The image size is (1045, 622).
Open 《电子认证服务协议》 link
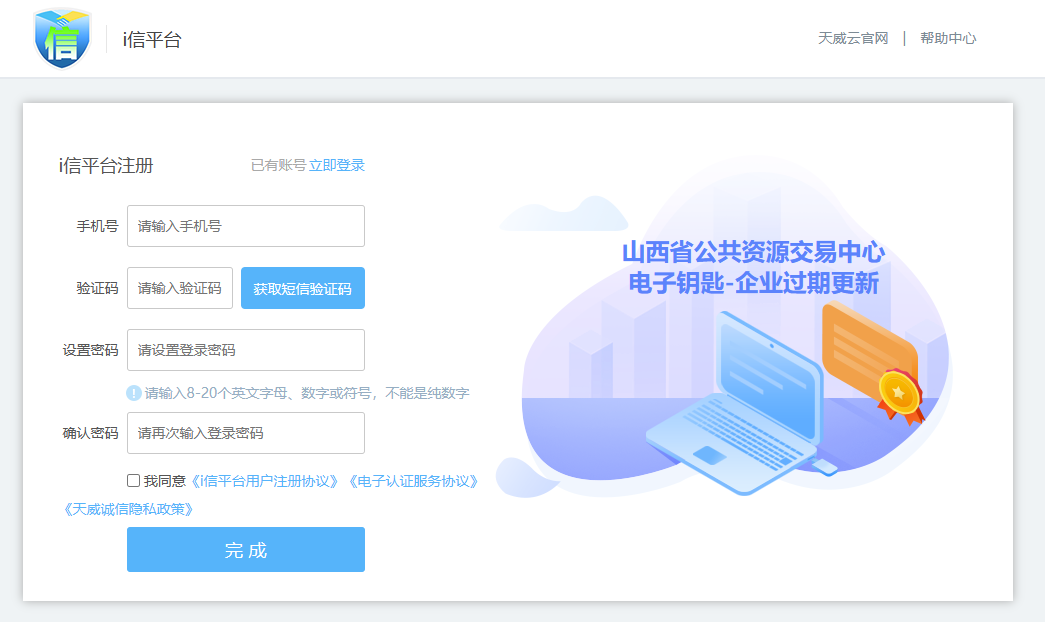click(412, 481)
